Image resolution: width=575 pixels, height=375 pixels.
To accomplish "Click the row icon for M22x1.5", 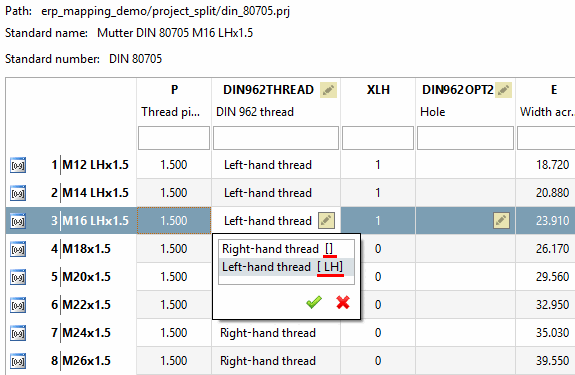I will [18, 305].
